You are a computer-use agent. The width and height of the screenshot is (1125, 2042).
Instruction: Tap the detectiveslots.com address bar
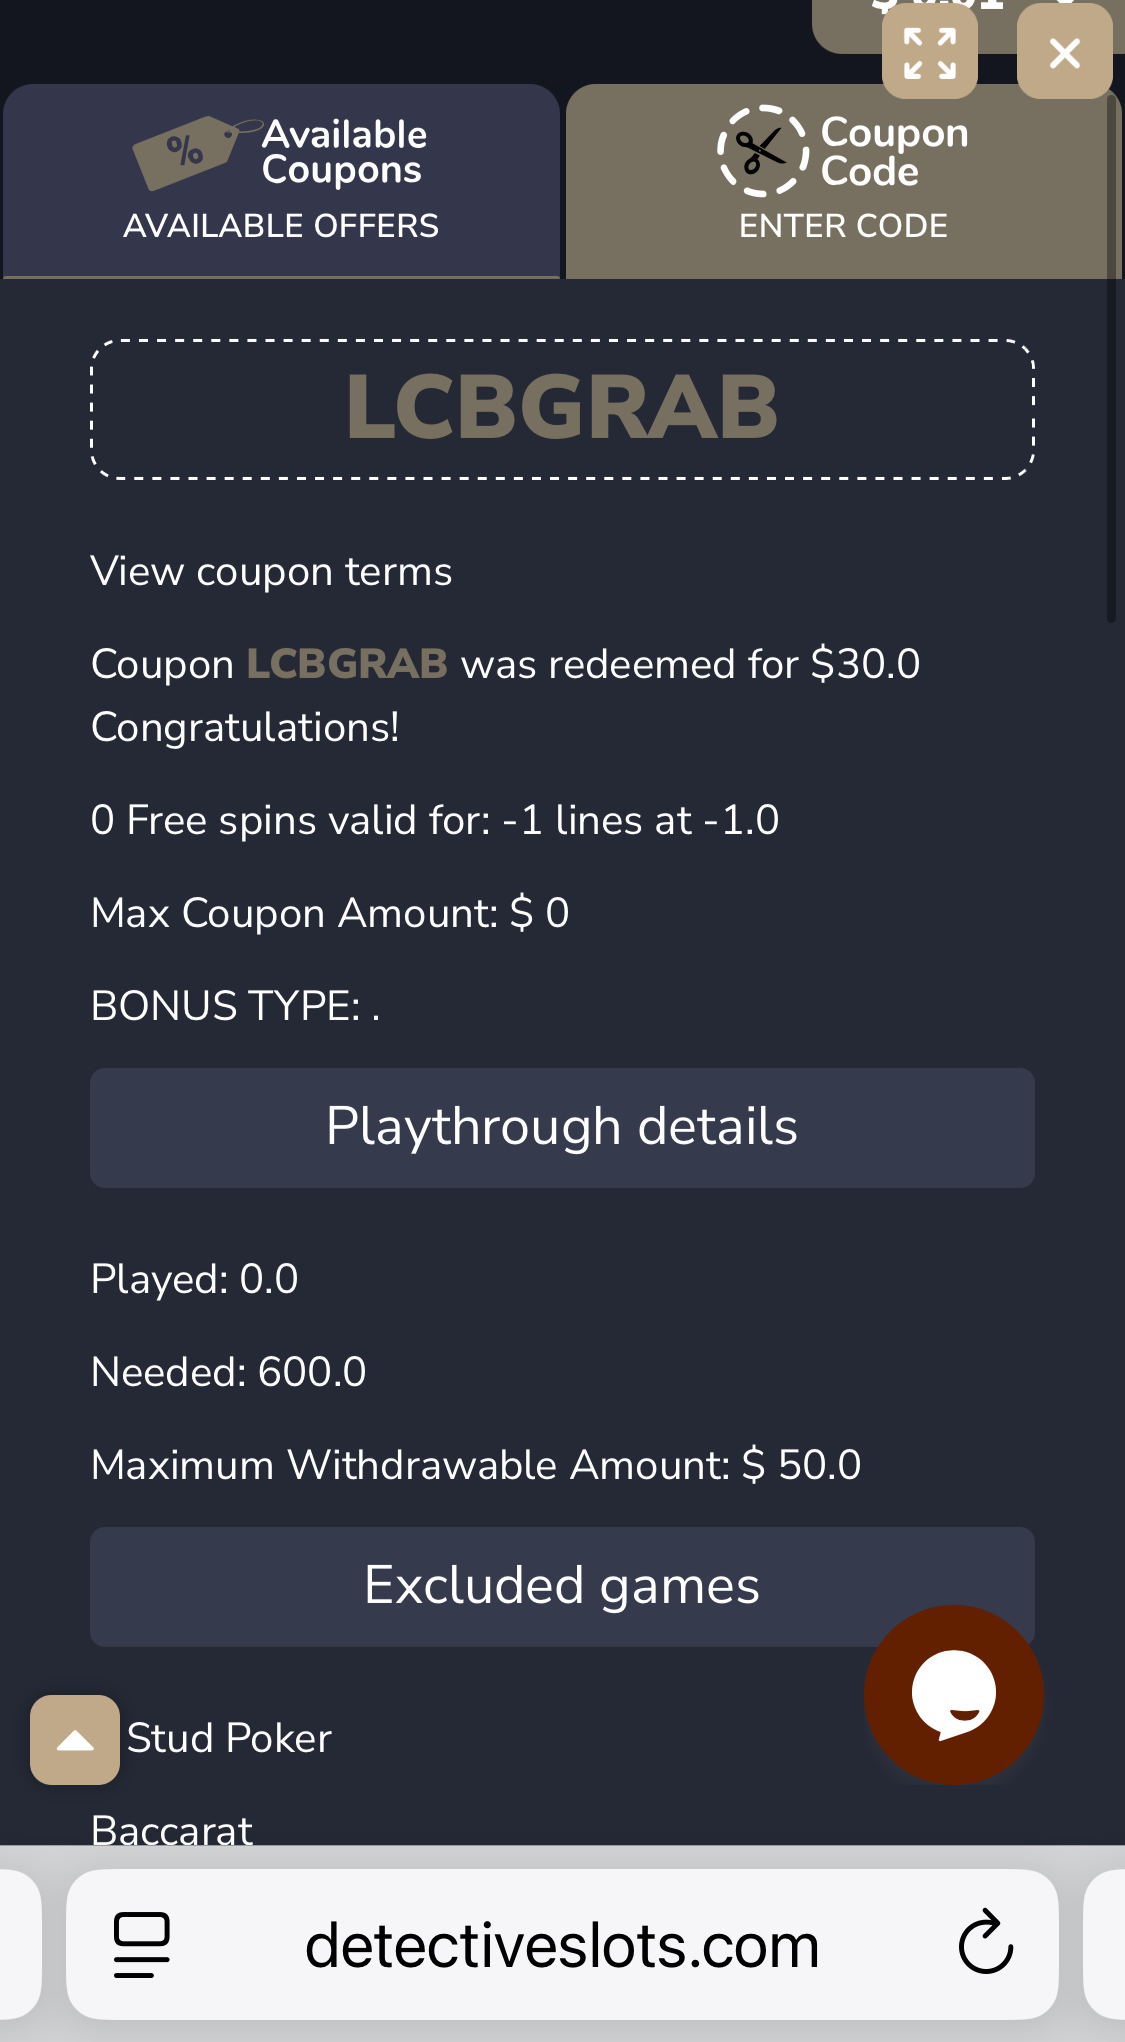[562, 1946]
